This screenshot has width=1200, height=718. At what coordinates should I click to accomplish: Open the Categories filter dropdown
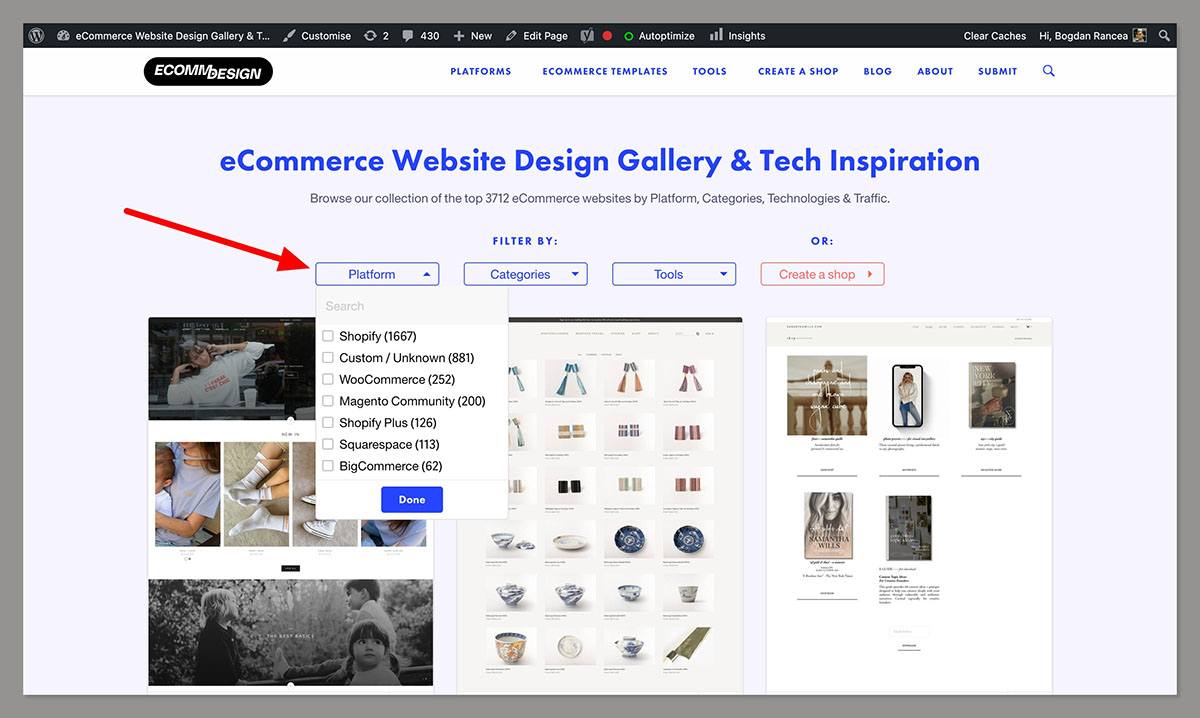click(525, 273)
